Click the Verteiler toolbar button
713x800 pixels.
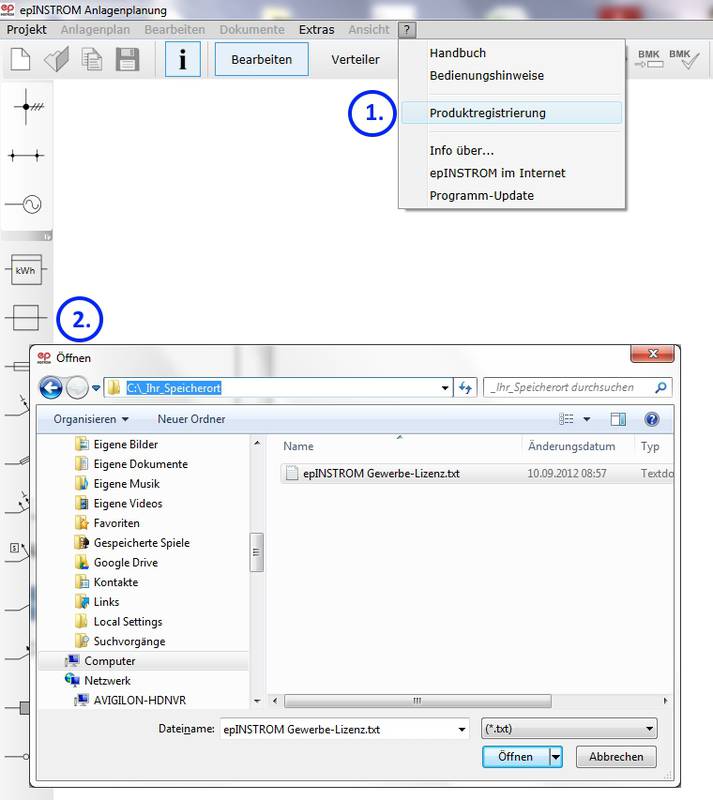(355, 59)
